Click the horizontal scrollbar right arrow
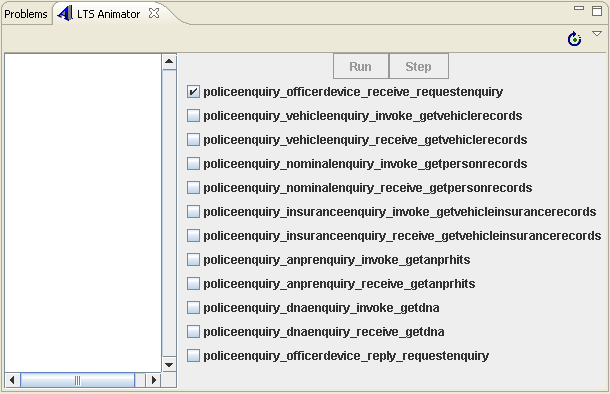Image resolution: width=610 pixels, height=394 pixels. click(x=154, y=380)
